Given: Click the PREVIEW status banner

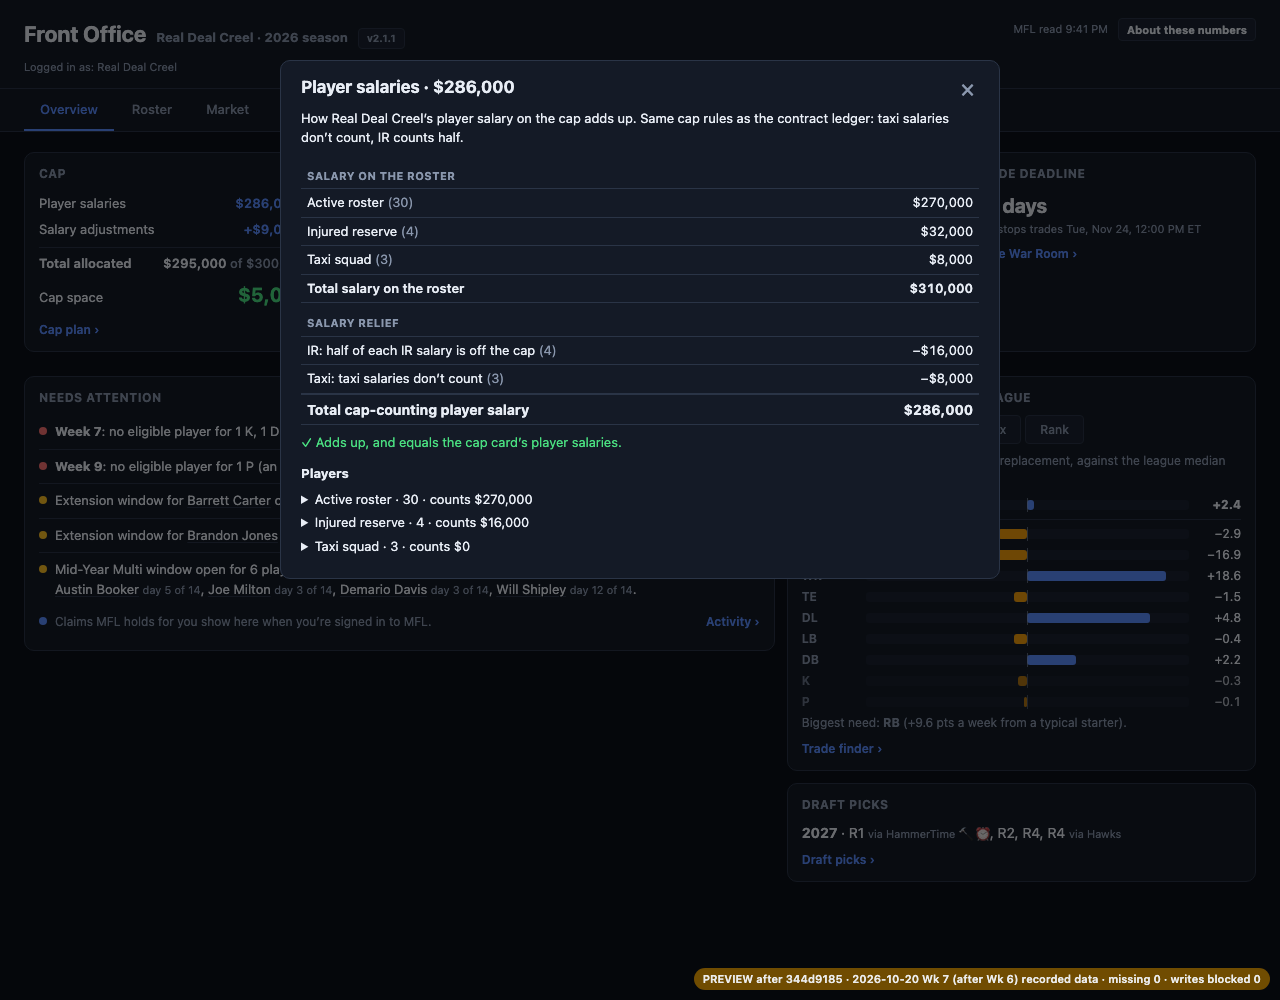Looking at the screenshot, I should point(982,979).
